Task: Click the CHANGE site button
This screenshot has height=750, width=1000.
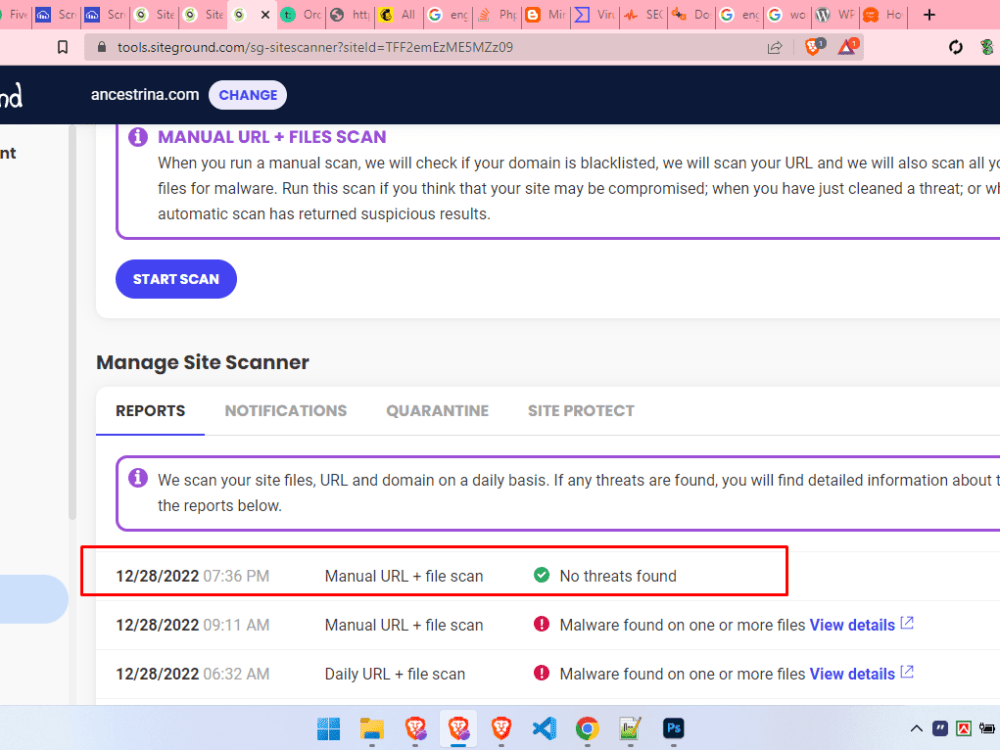Action: tap(248, 95)
